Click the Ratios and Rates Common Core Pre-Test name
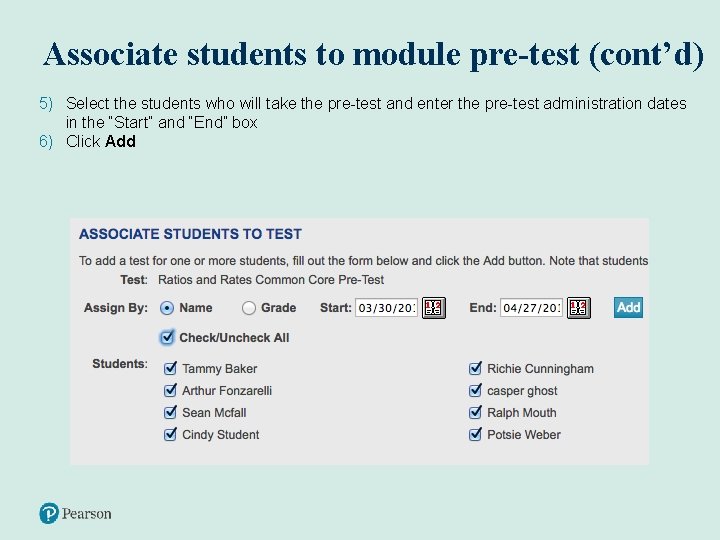 (271, 280)
